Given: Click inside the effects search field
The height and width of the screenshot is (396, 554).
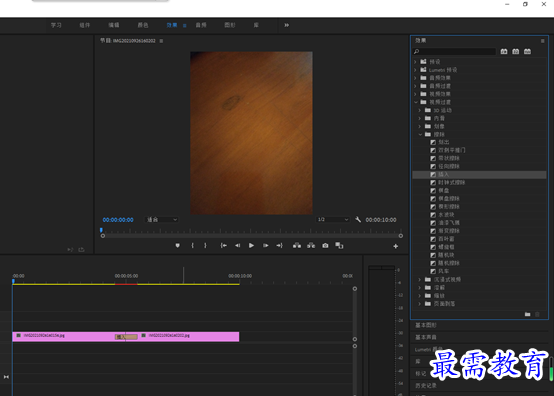Looking at the screenshot, I should tap(454, 52).
